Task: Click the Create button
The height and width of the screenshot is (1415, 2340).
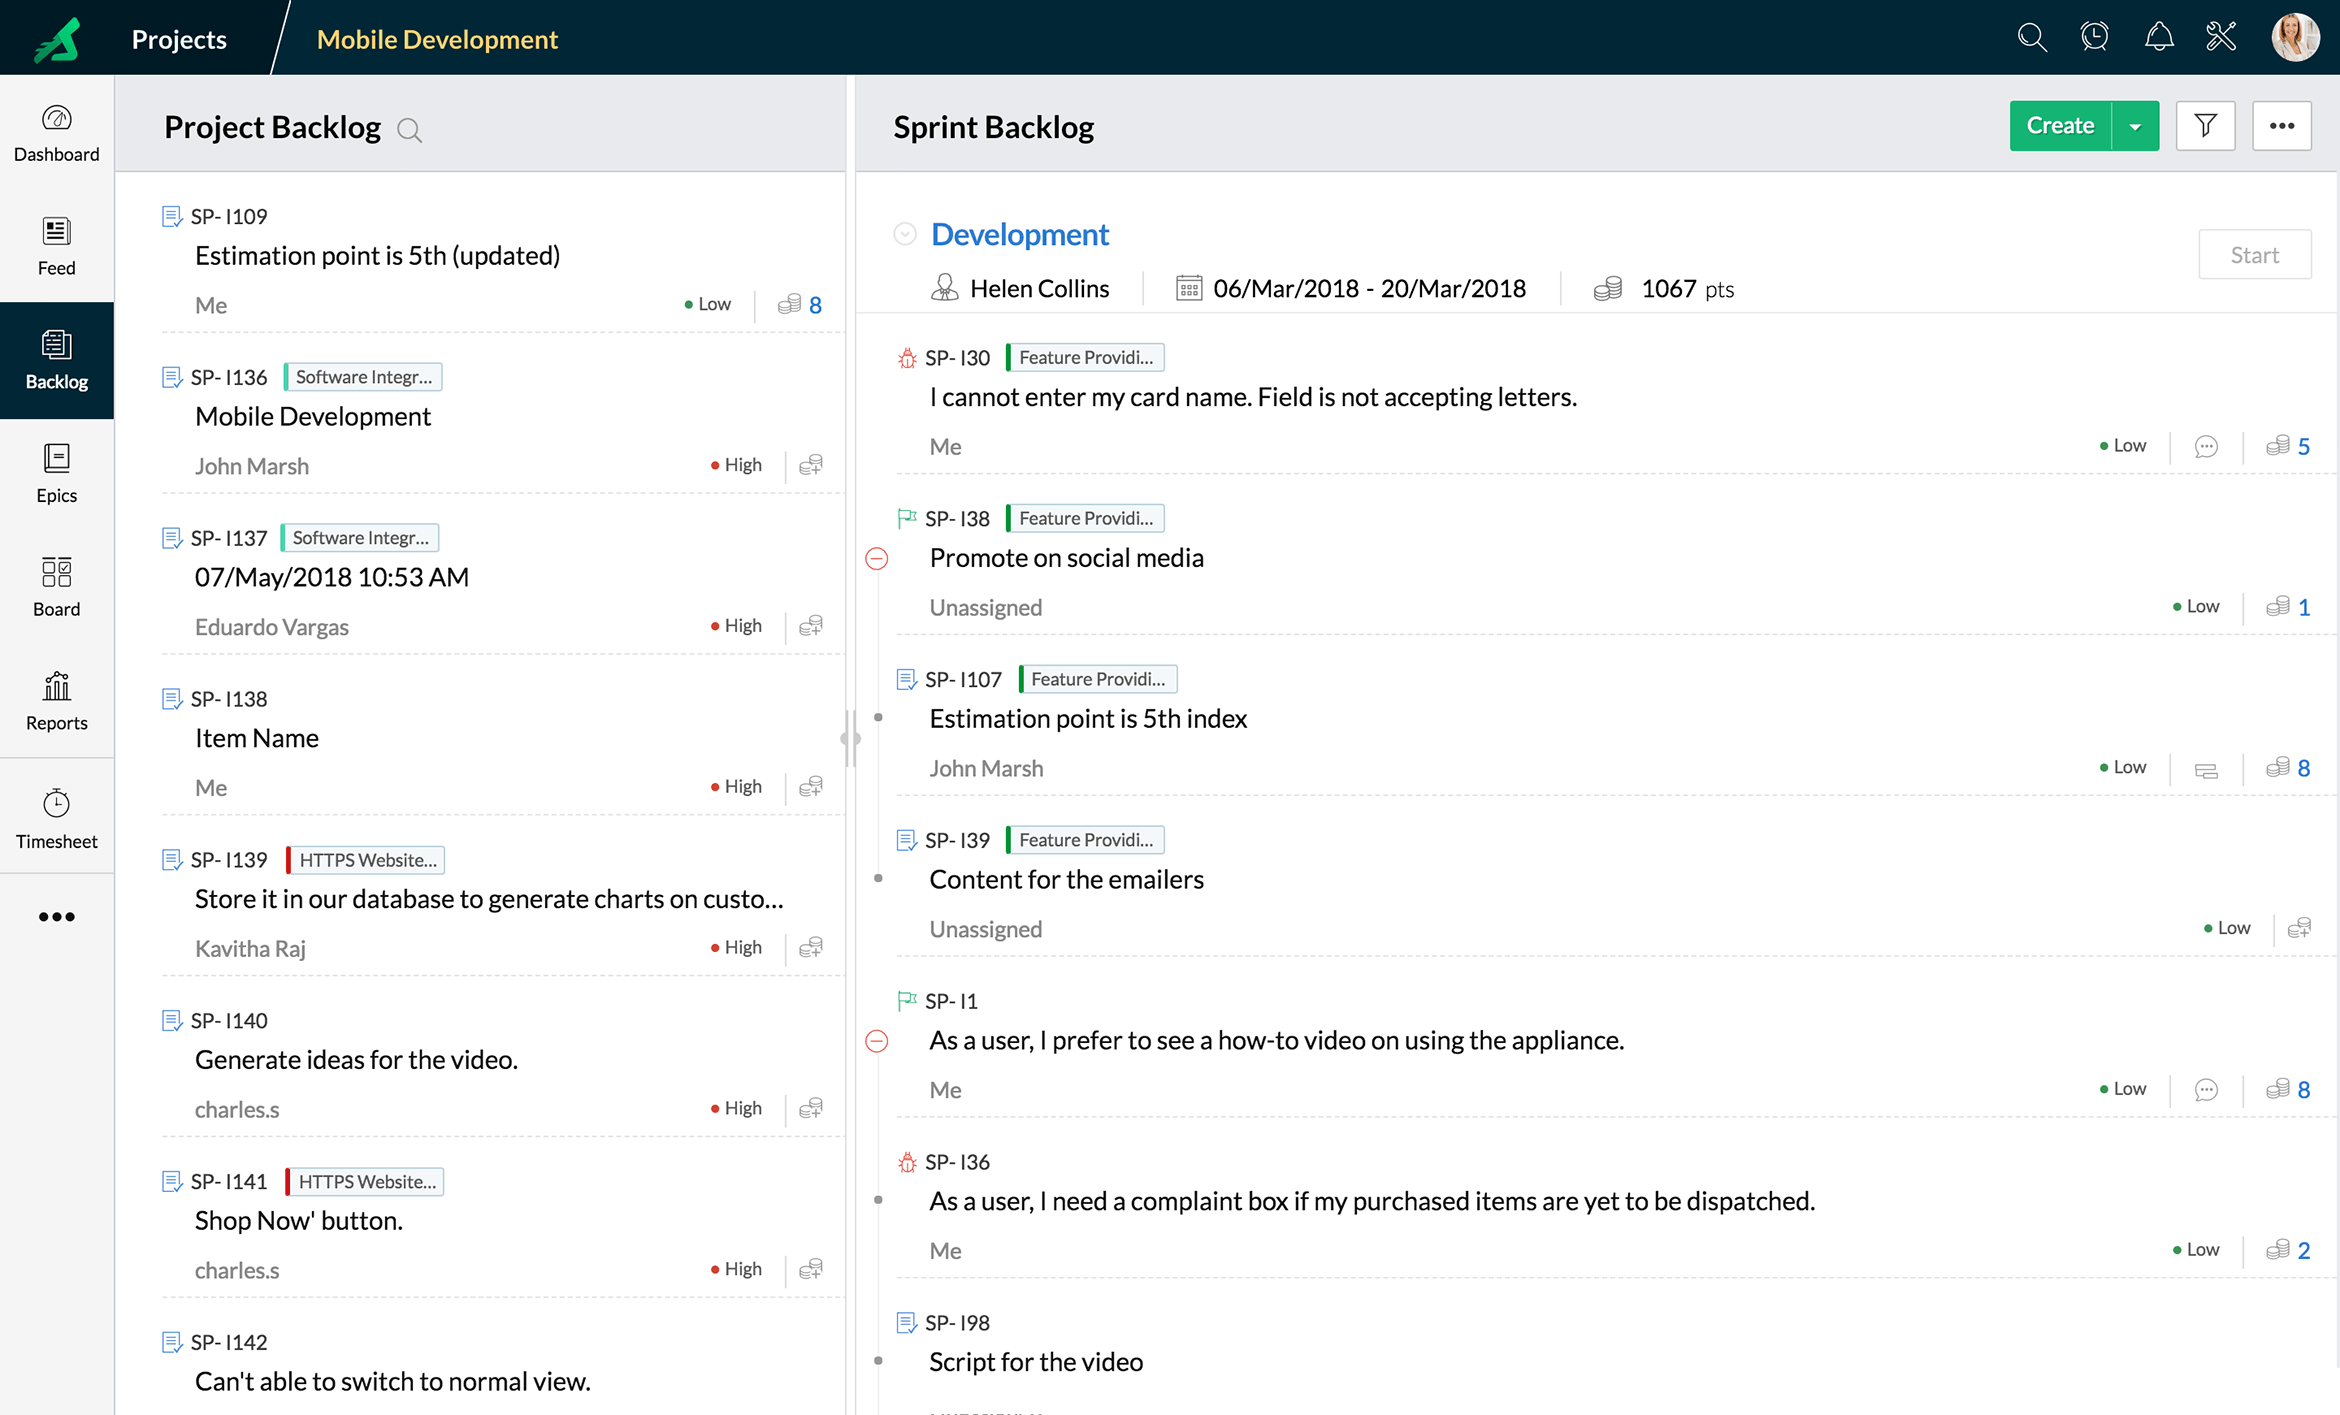Action: pos(2060,126)
